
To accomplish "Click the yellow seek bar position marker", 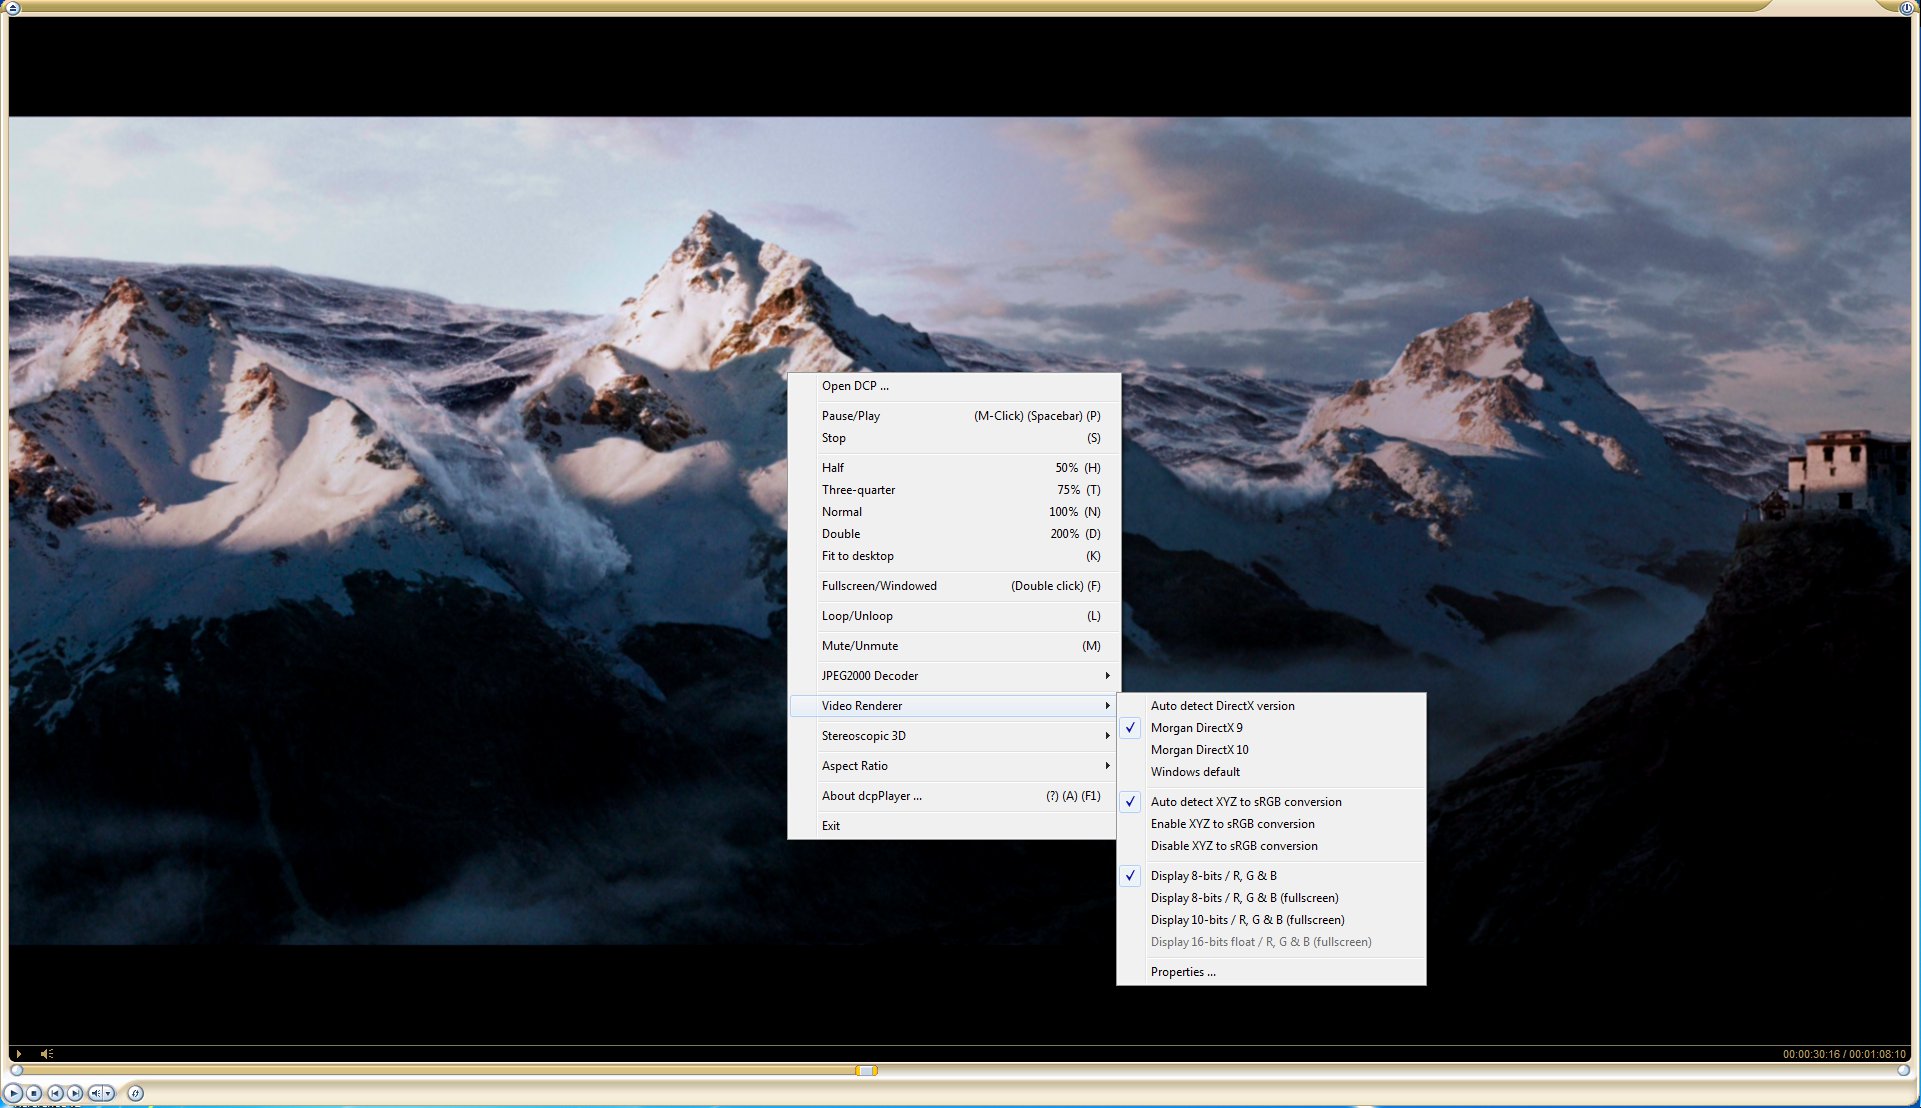I will [x=866, y=1070].
